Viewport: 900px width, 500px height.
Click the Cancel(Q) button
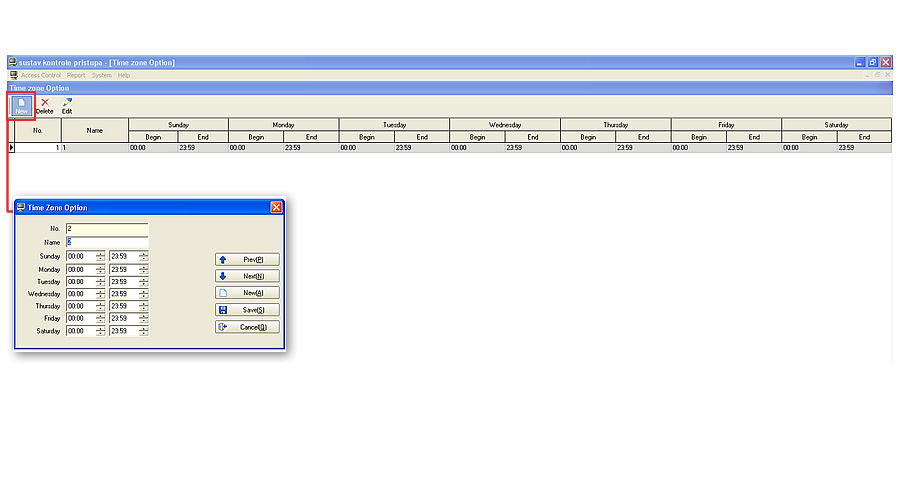click(247, 327)
